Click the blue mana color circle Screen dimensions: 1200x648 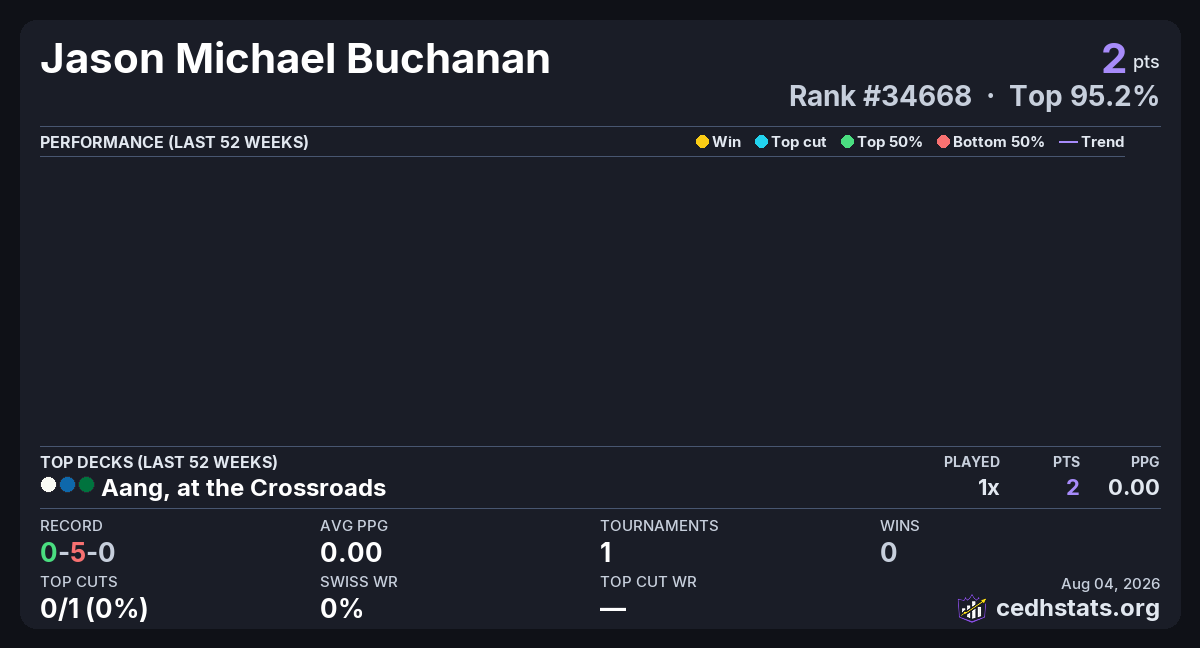click(67, 485)
